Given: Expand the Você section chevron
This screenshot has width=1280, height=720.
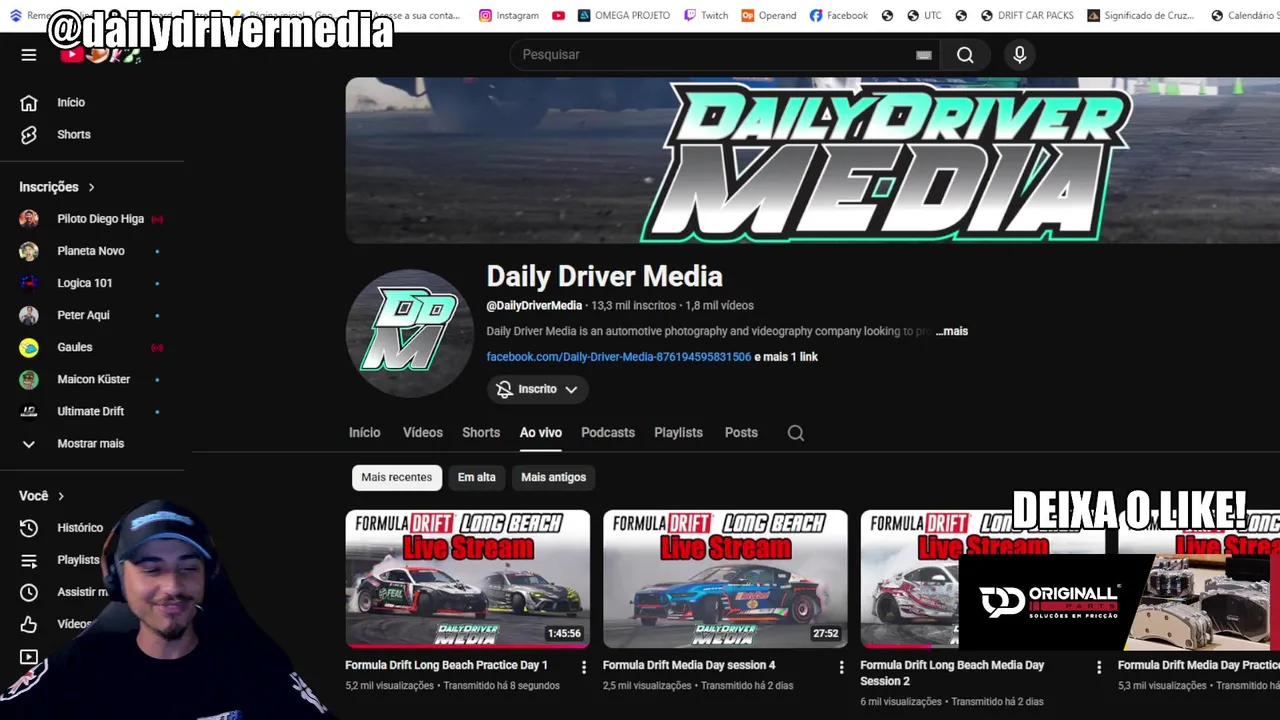Looking at the screenshot, I should coord(61,496).
